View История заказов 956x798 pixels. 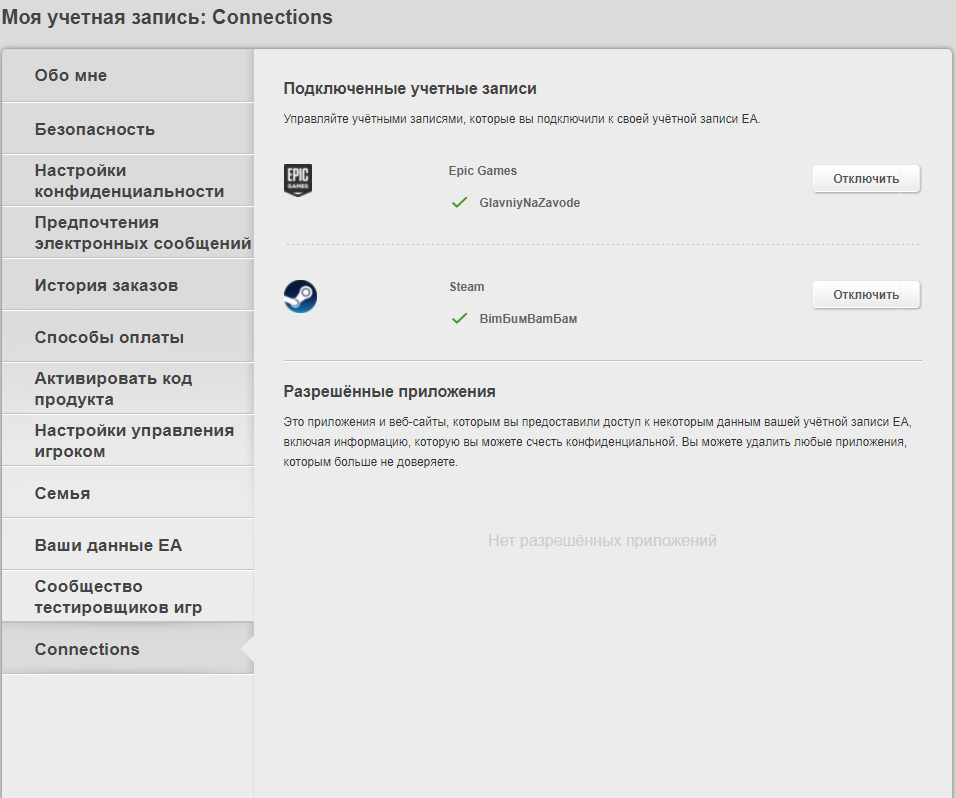(128, 285)
